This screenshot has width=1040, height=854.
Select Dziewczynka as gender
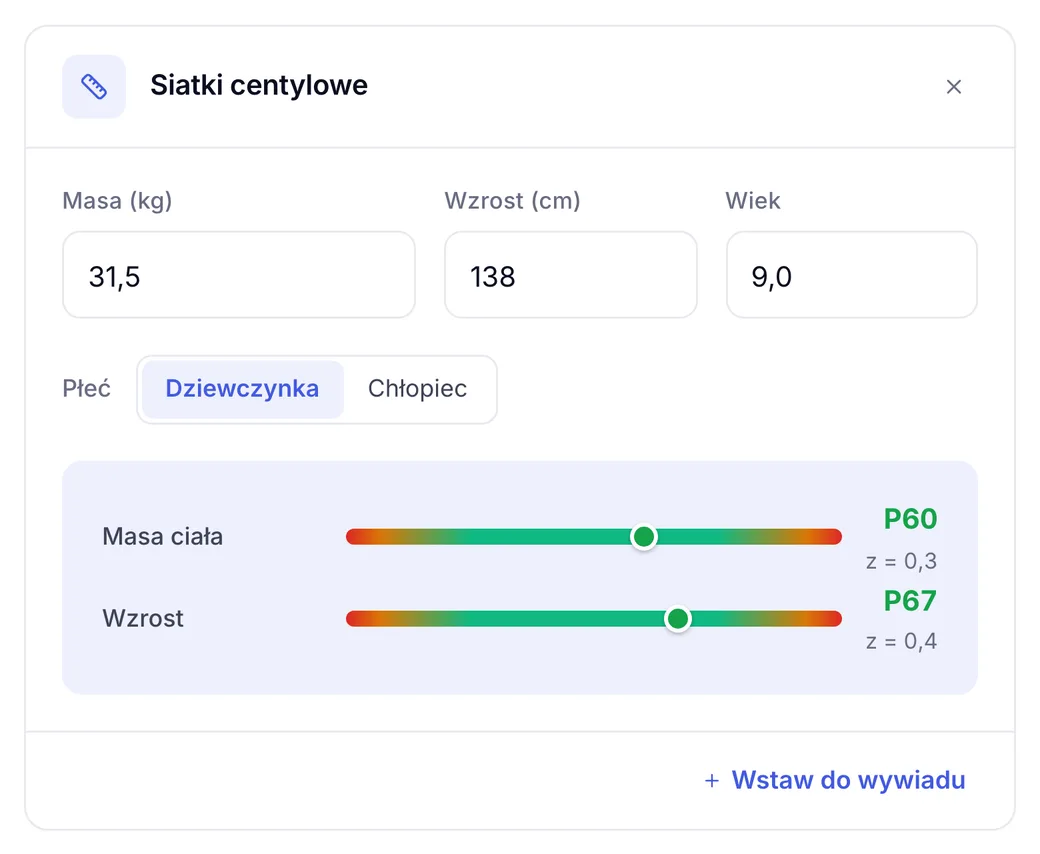click(243, 389)
